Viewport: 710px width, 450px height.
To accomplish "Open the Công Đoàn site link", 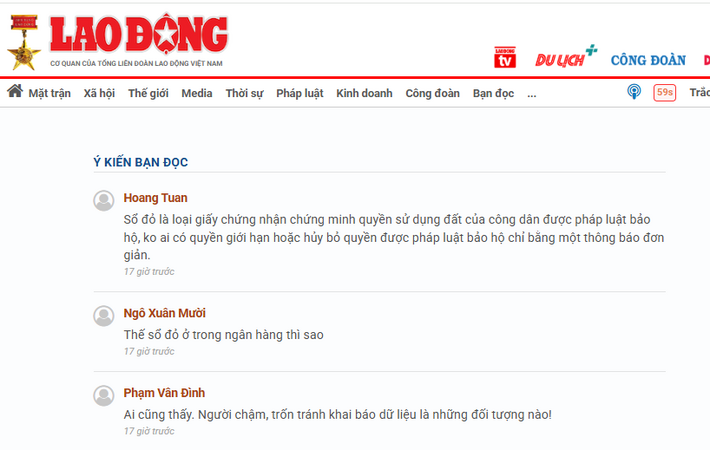I will click(648, 60).
